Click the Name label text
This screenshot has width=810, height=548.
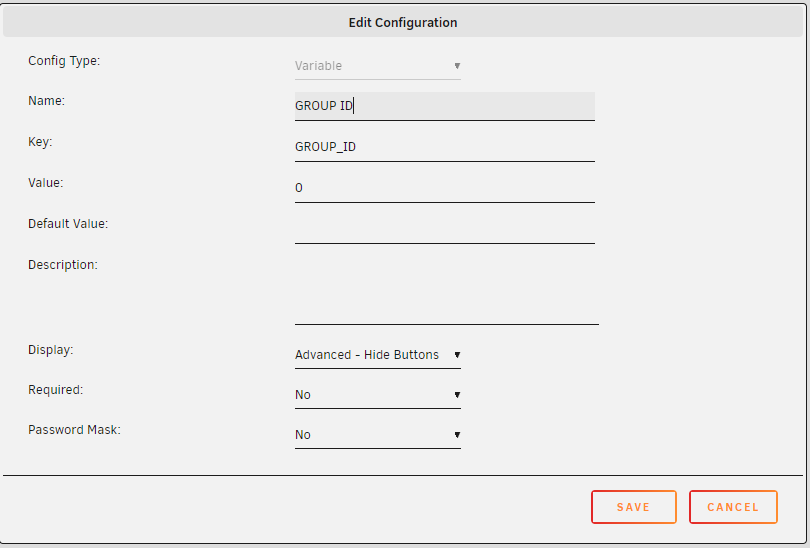point(46,101)
